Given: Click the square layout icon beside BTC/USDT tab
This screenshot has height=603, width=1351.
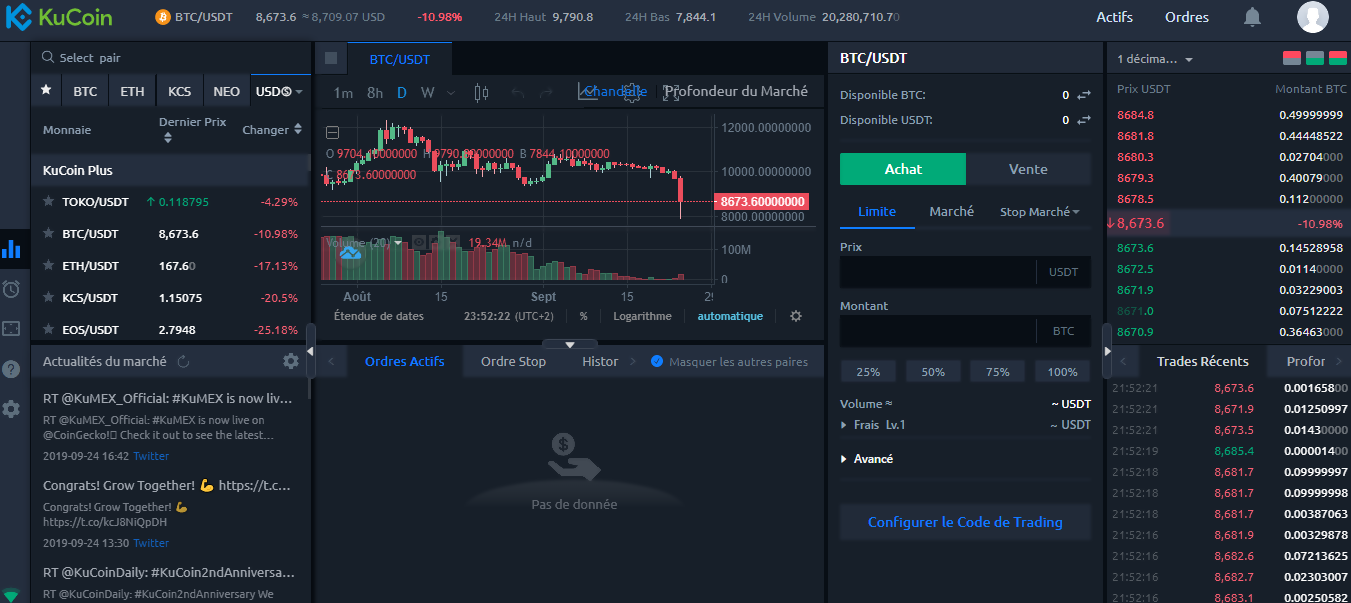Looking at the screenshot, I should click(x=331, y=58).
